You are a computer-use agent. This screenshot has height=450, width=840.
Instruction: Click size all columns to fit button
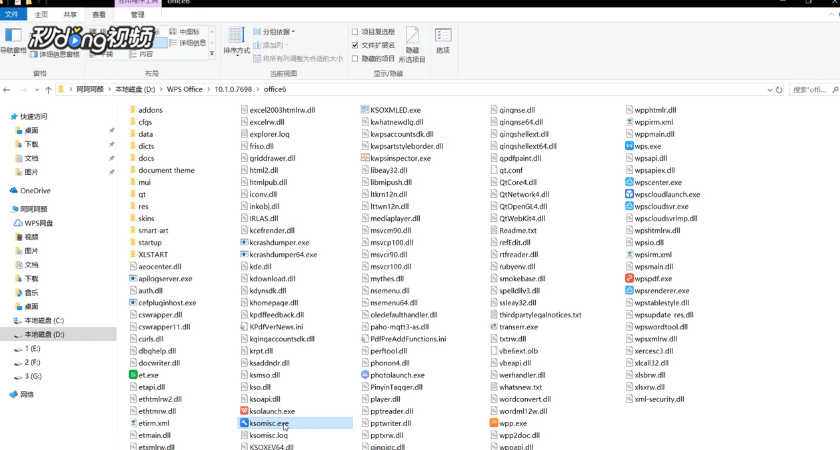tap(298, 58)
